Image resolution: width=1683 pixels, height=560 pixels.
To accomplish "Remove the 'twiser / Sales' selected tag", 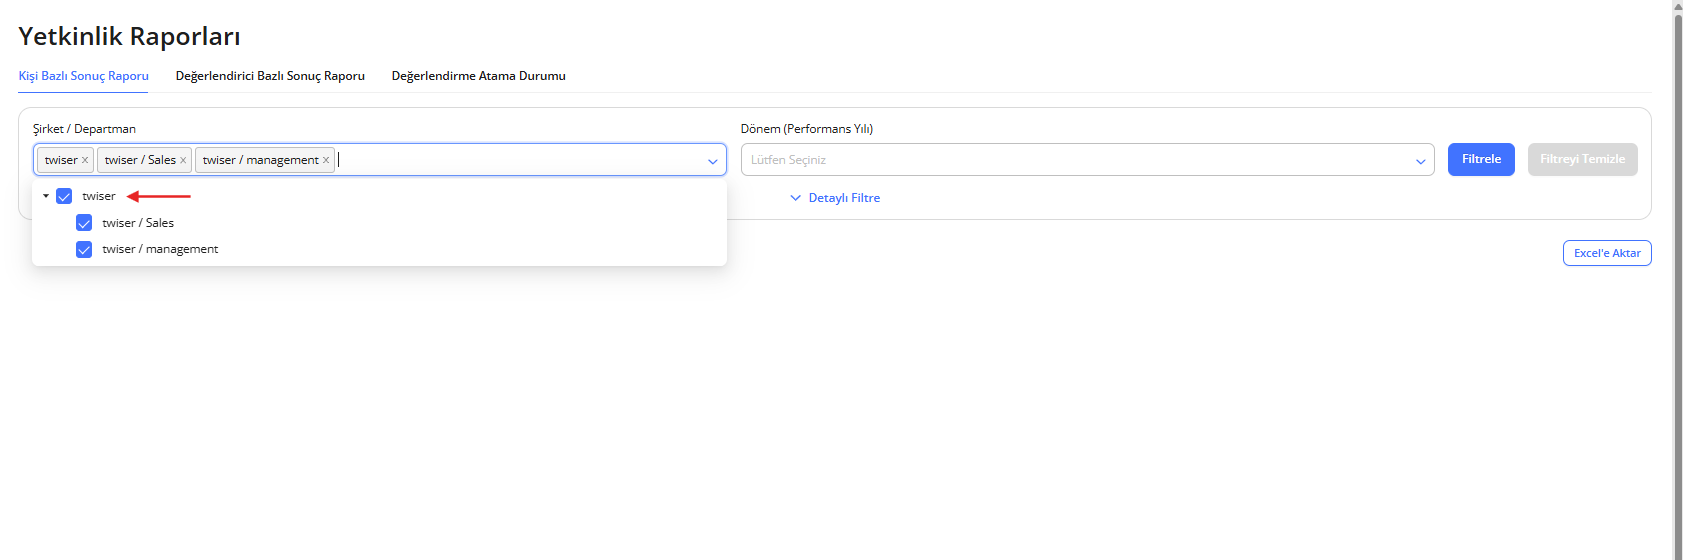I will [x=183, y=160].
